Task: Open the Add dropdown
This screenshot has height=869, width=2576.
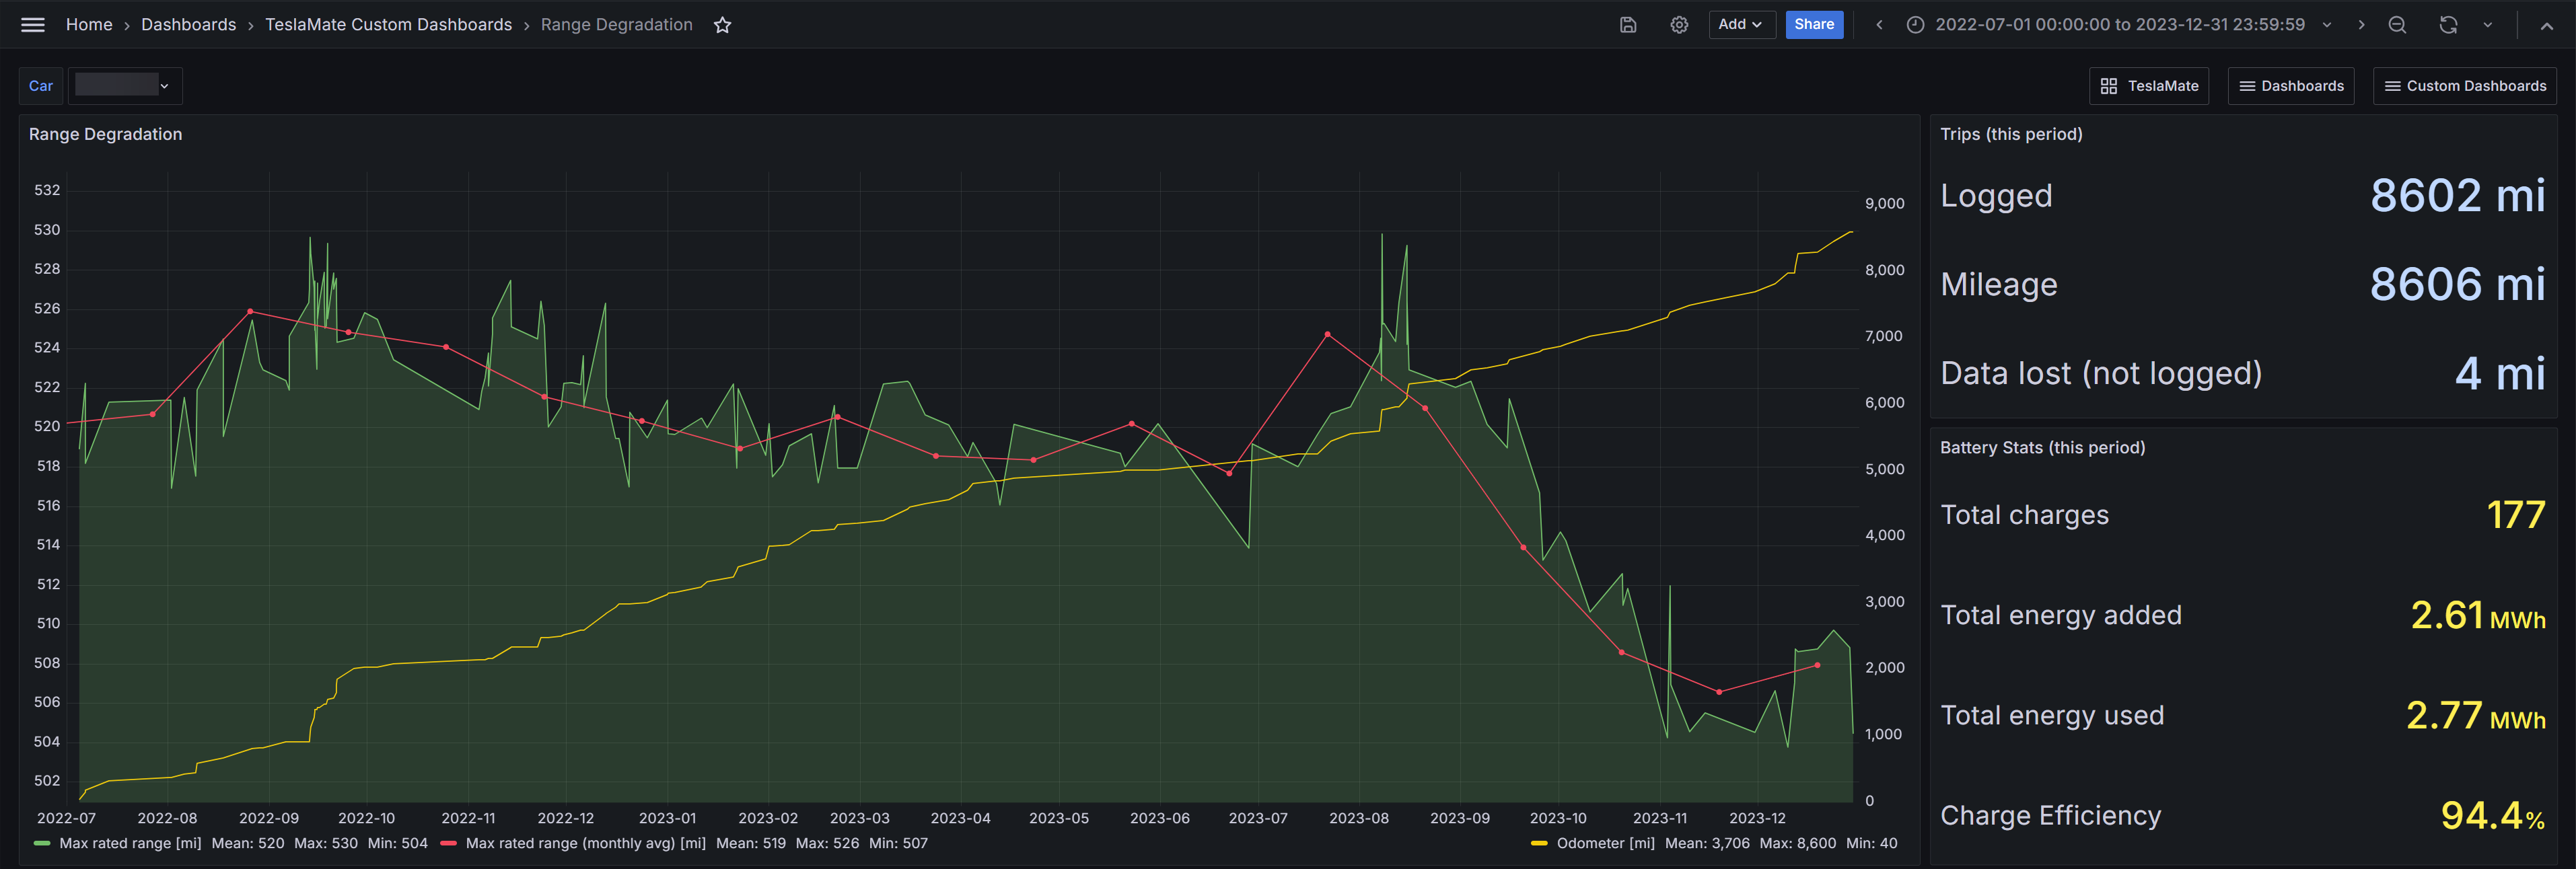Action: click(1740, 25)
